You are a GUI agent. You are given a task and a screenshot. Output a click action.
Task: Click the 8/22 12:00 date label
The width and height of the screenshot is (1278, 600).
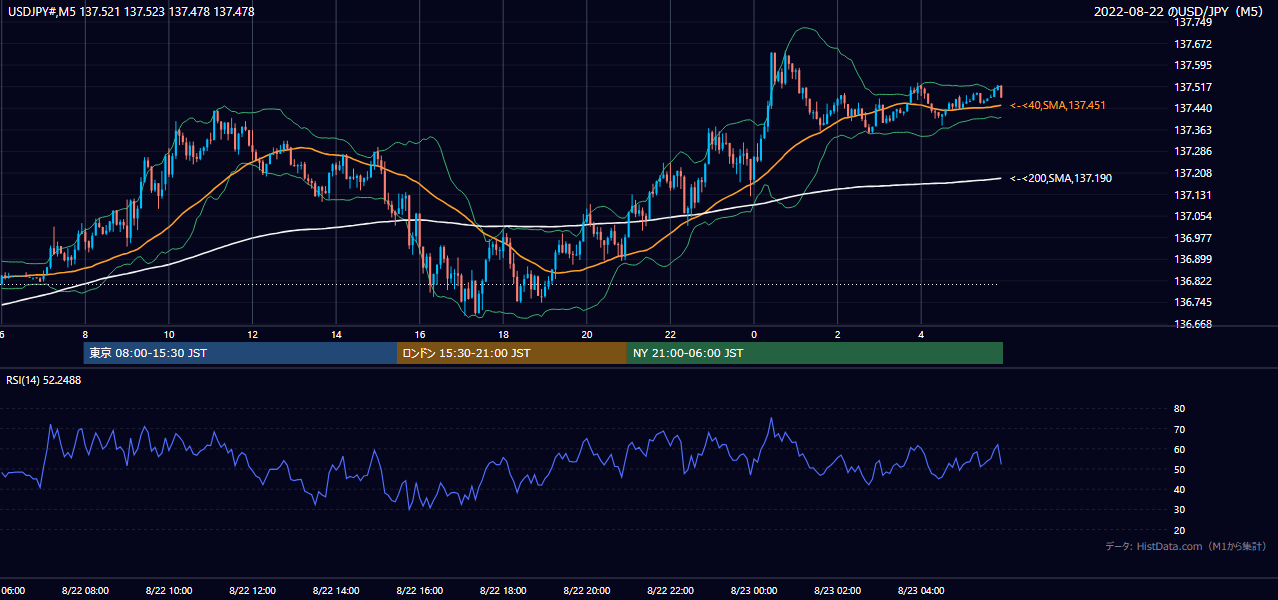pos(252,590)
